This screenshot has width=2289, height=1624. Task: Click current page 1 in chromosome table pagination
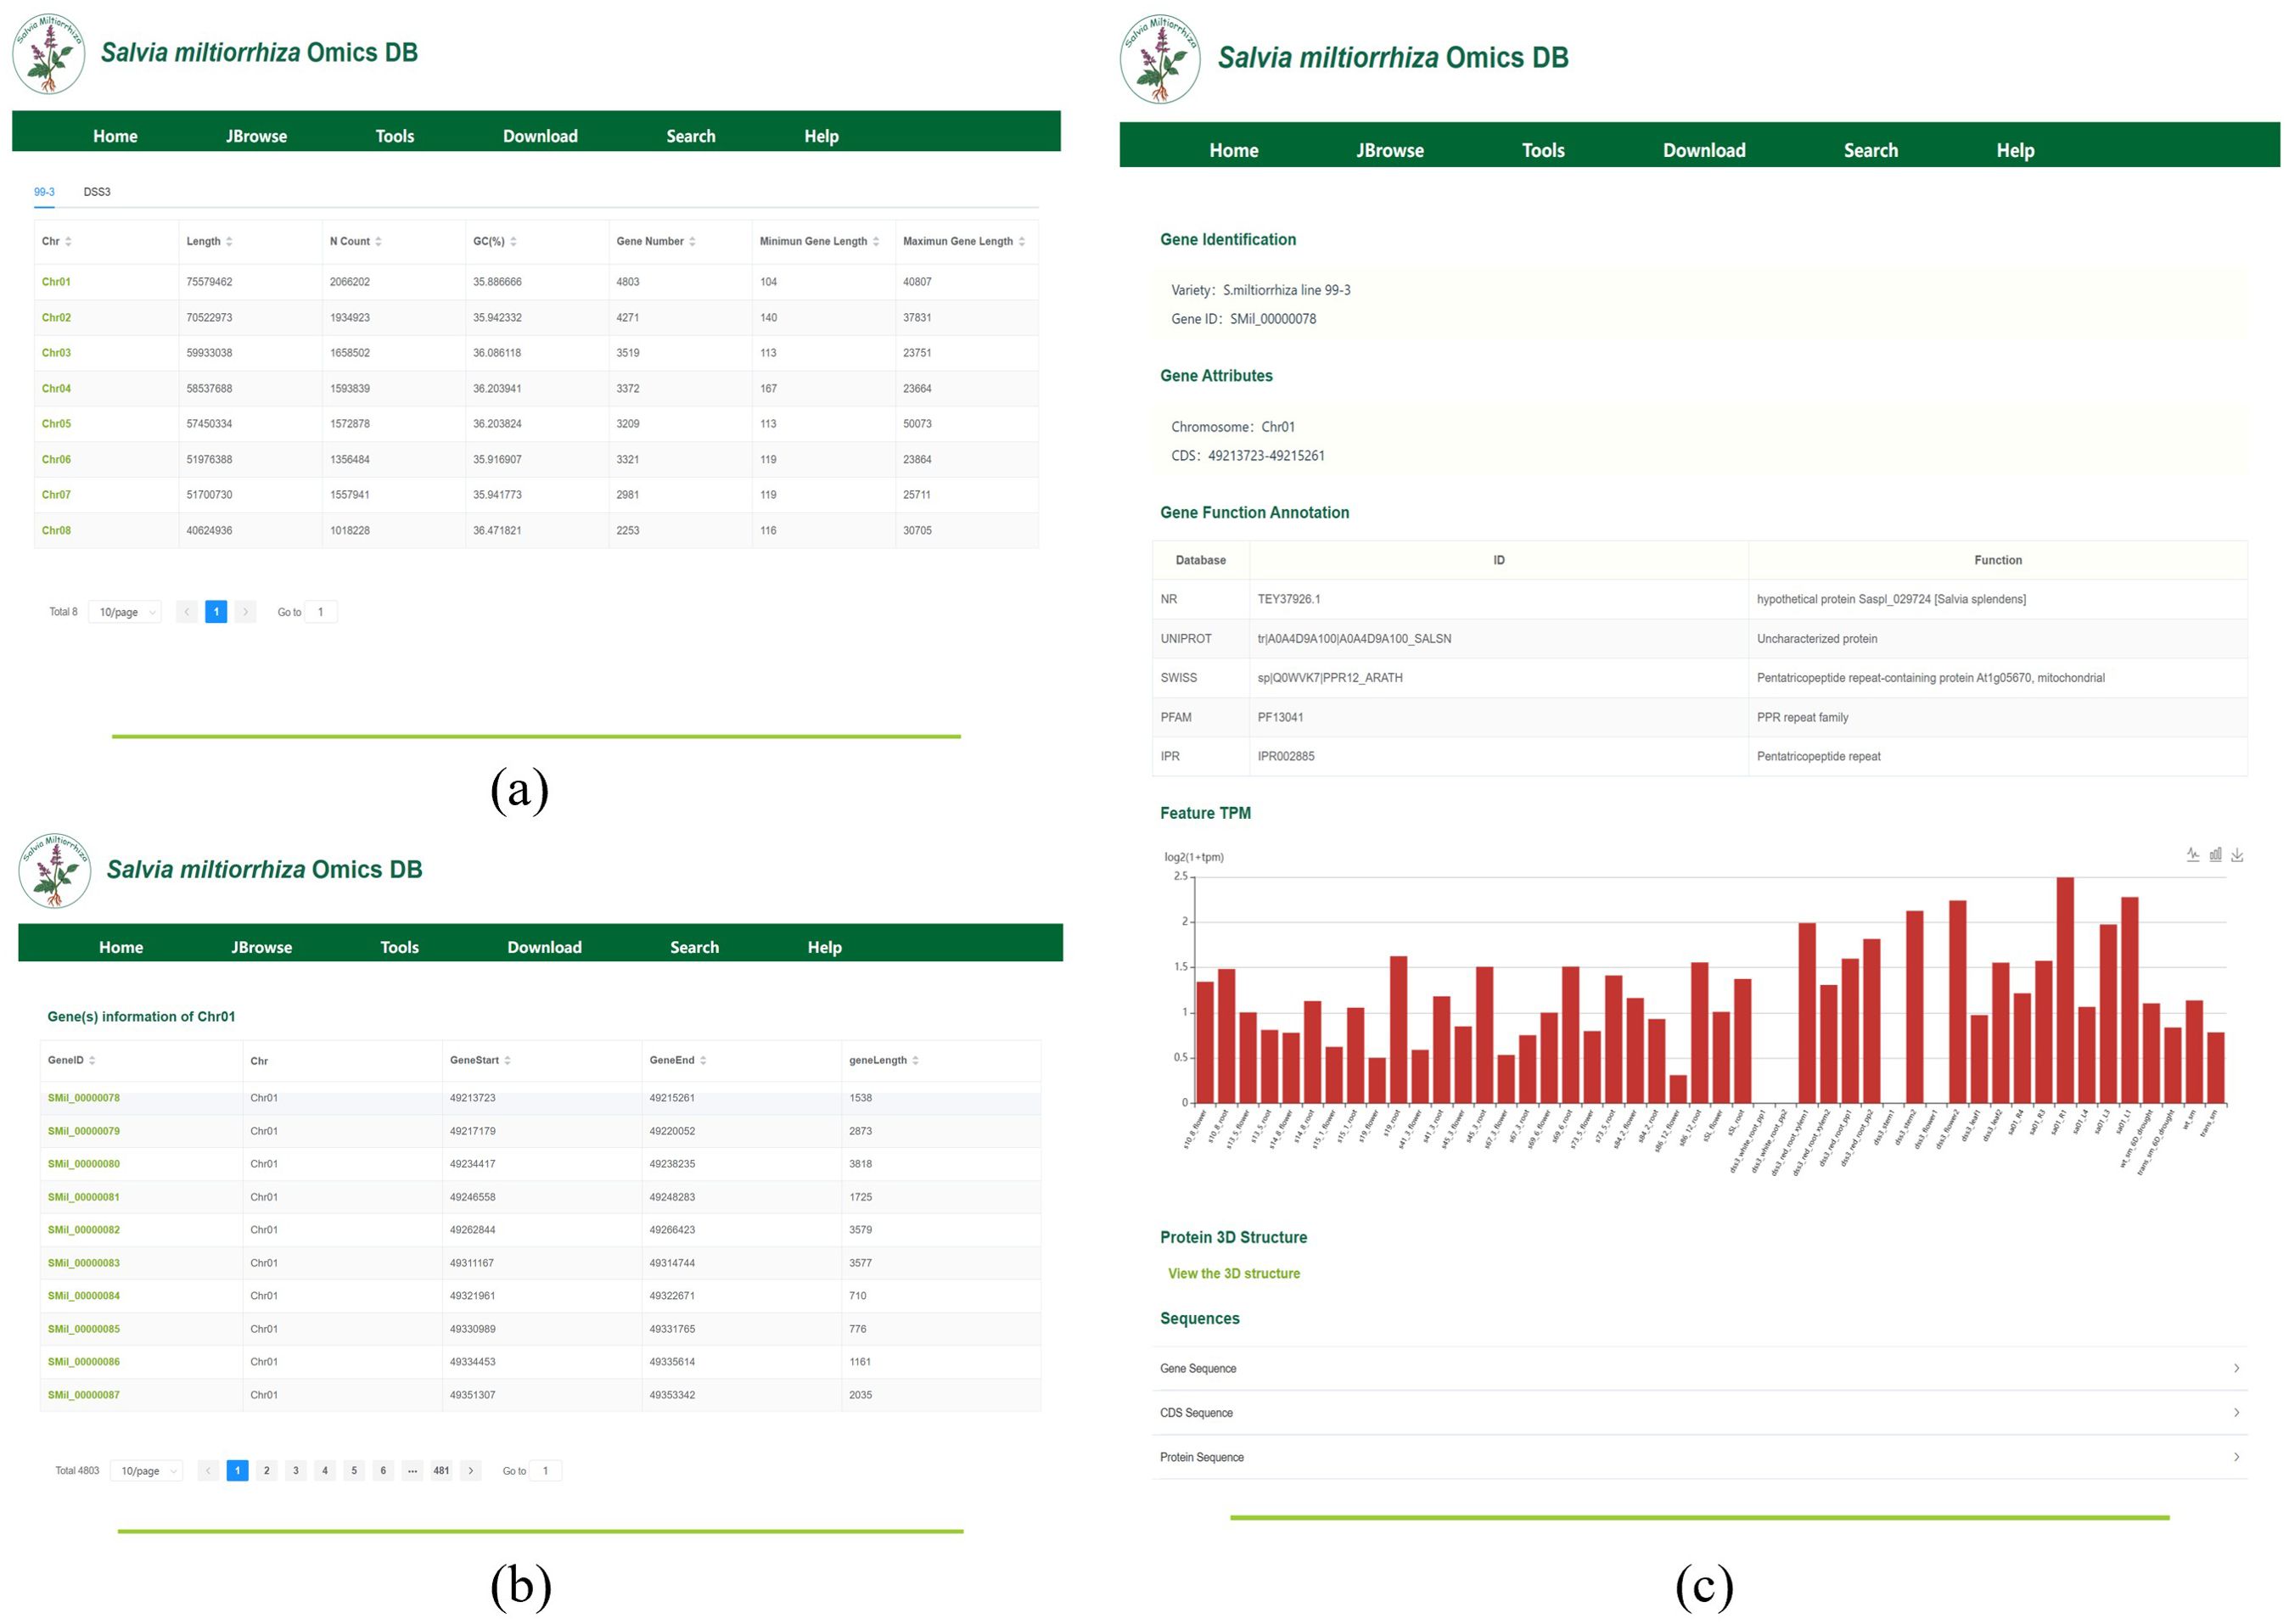(x=216, y=612)
